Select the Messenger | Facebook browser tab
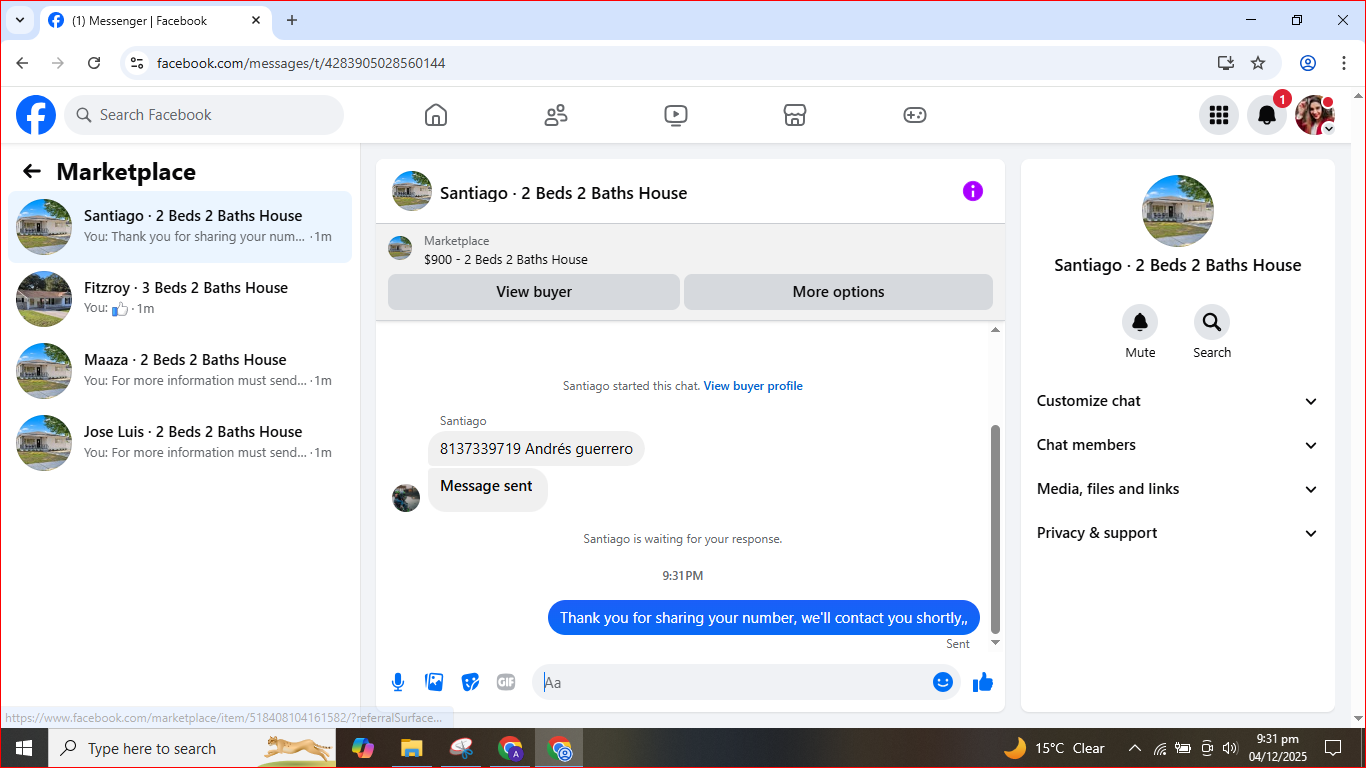This screenshot has width=1366, height=768. [155, 20]
